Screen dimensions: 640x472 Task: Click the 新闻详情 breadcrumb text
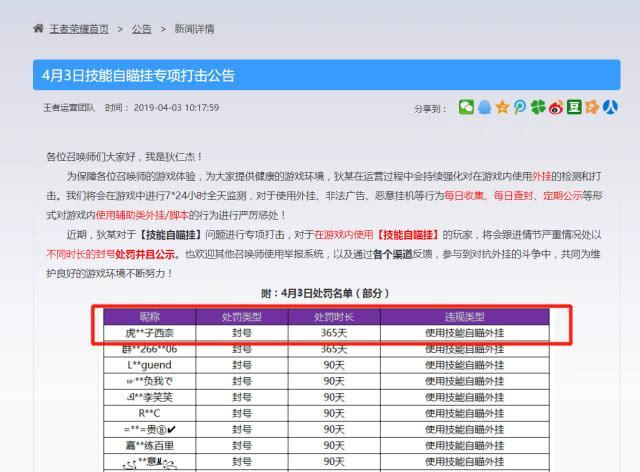pyautogui.click(x=194, y=29)
